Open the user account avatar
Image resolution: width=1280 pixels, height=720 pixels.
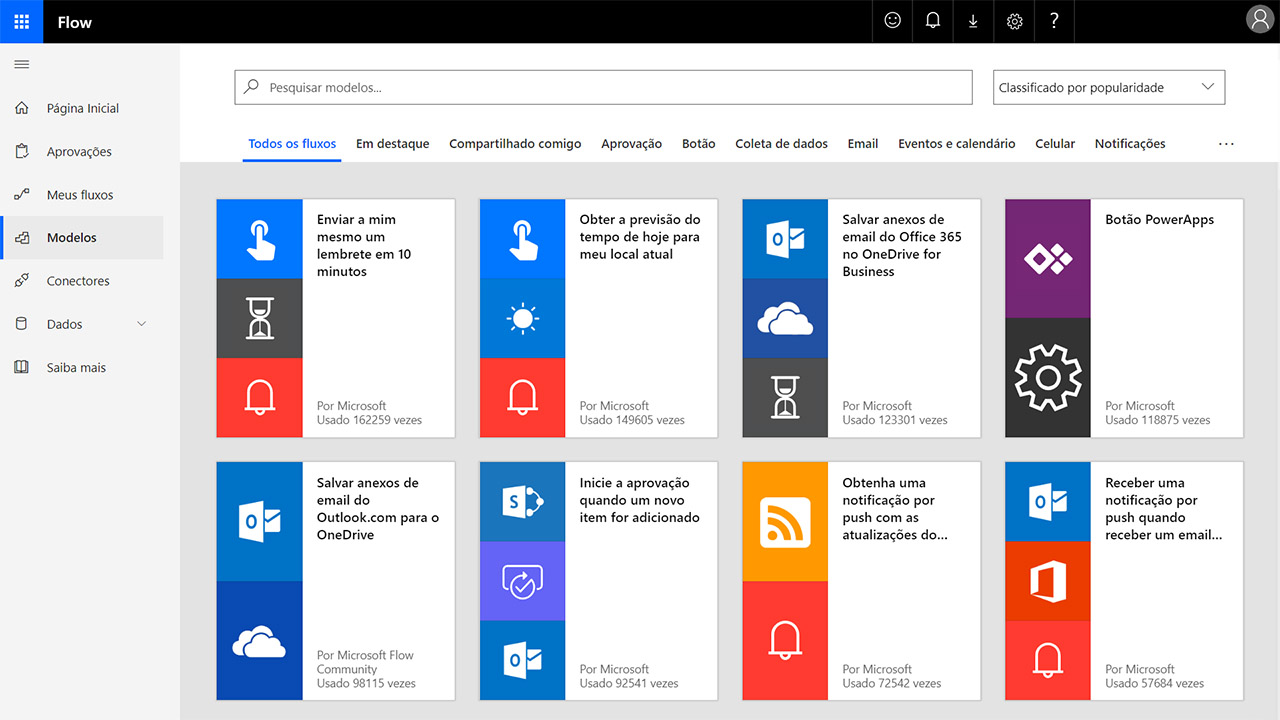pyautogui.click(x=1260, y=19)
